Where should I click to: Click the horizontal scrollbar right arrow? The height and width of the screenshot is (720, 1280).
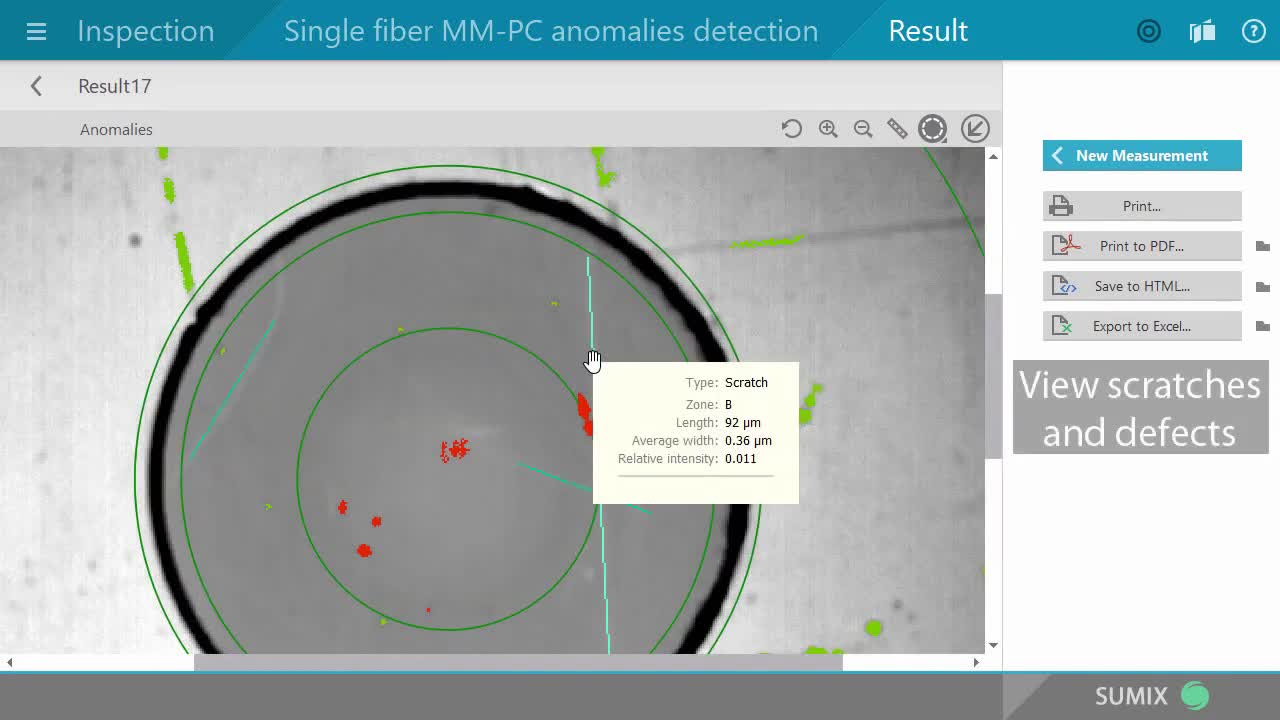(x=977, y=662)
